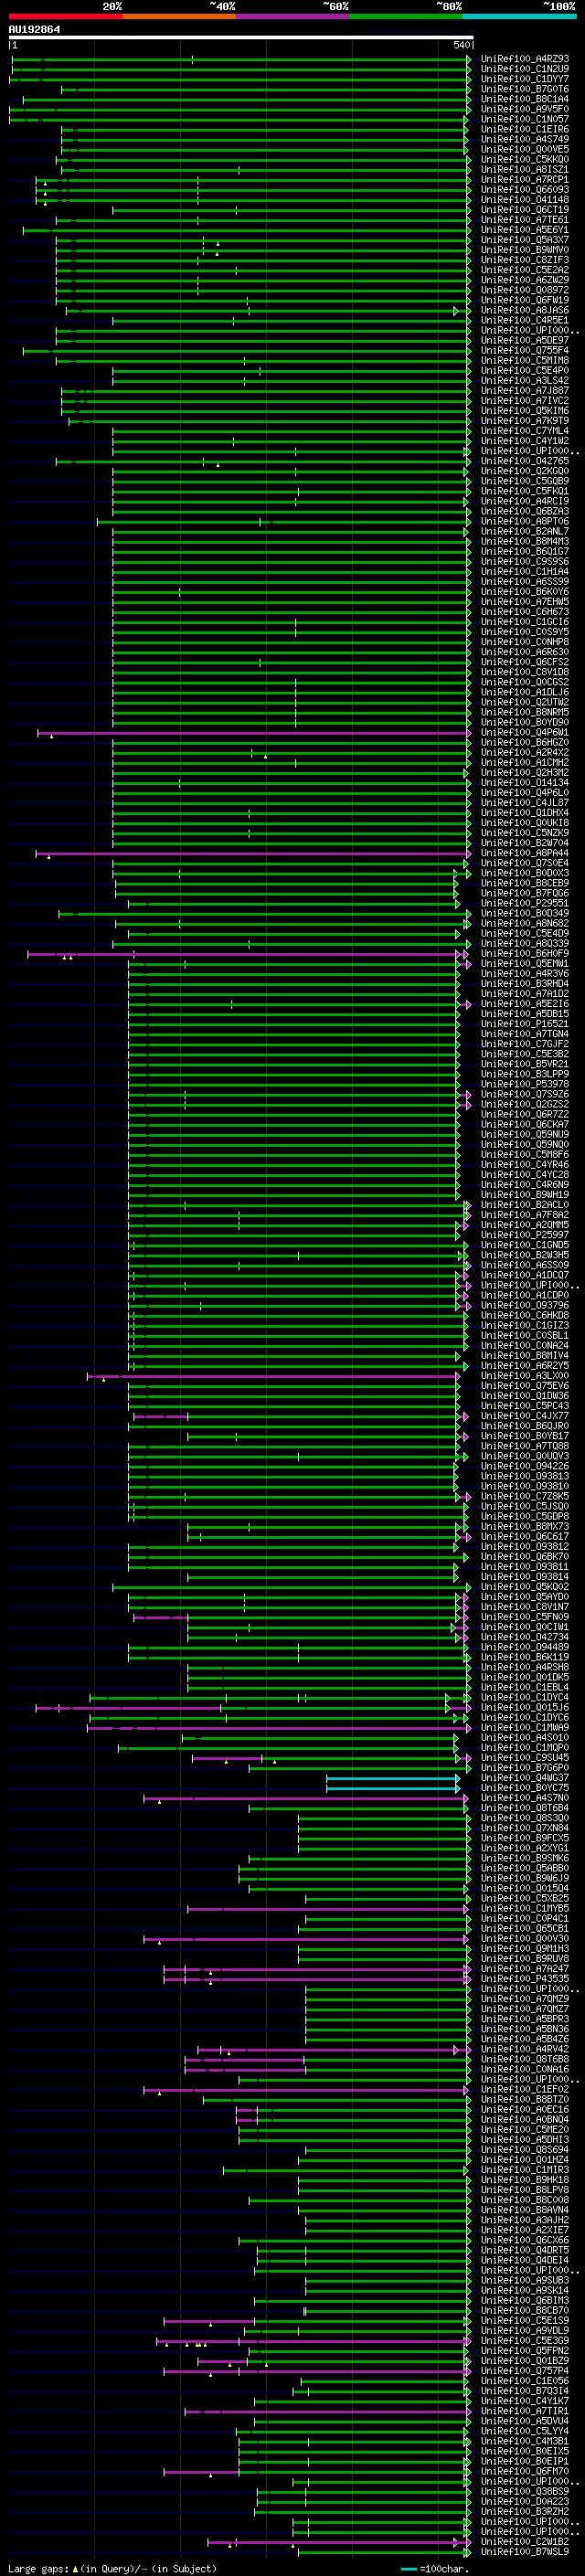Click the UniRef100_P53978 label
585x2576 pixels.
pyautogui.click(x=525, y=1084)
